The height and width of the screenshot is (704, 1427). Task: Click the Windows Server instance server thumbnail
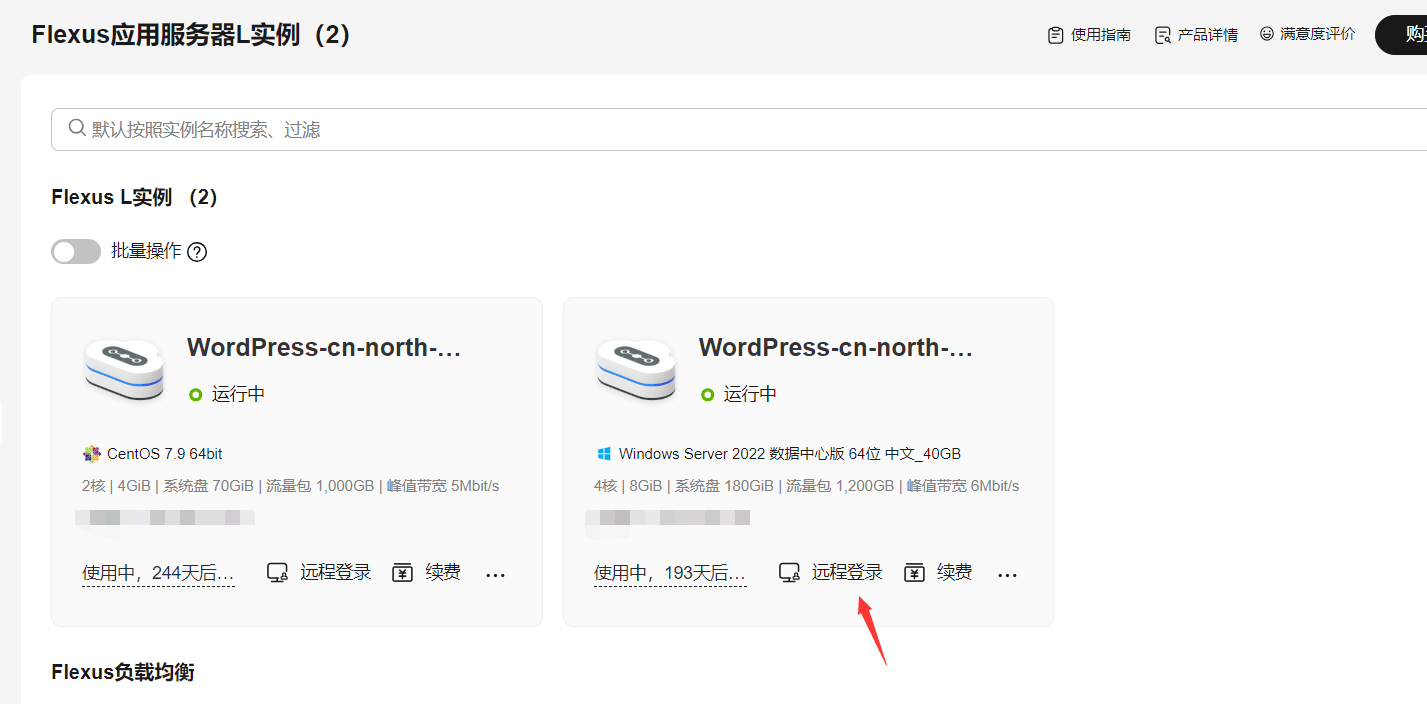pos(635,369)
